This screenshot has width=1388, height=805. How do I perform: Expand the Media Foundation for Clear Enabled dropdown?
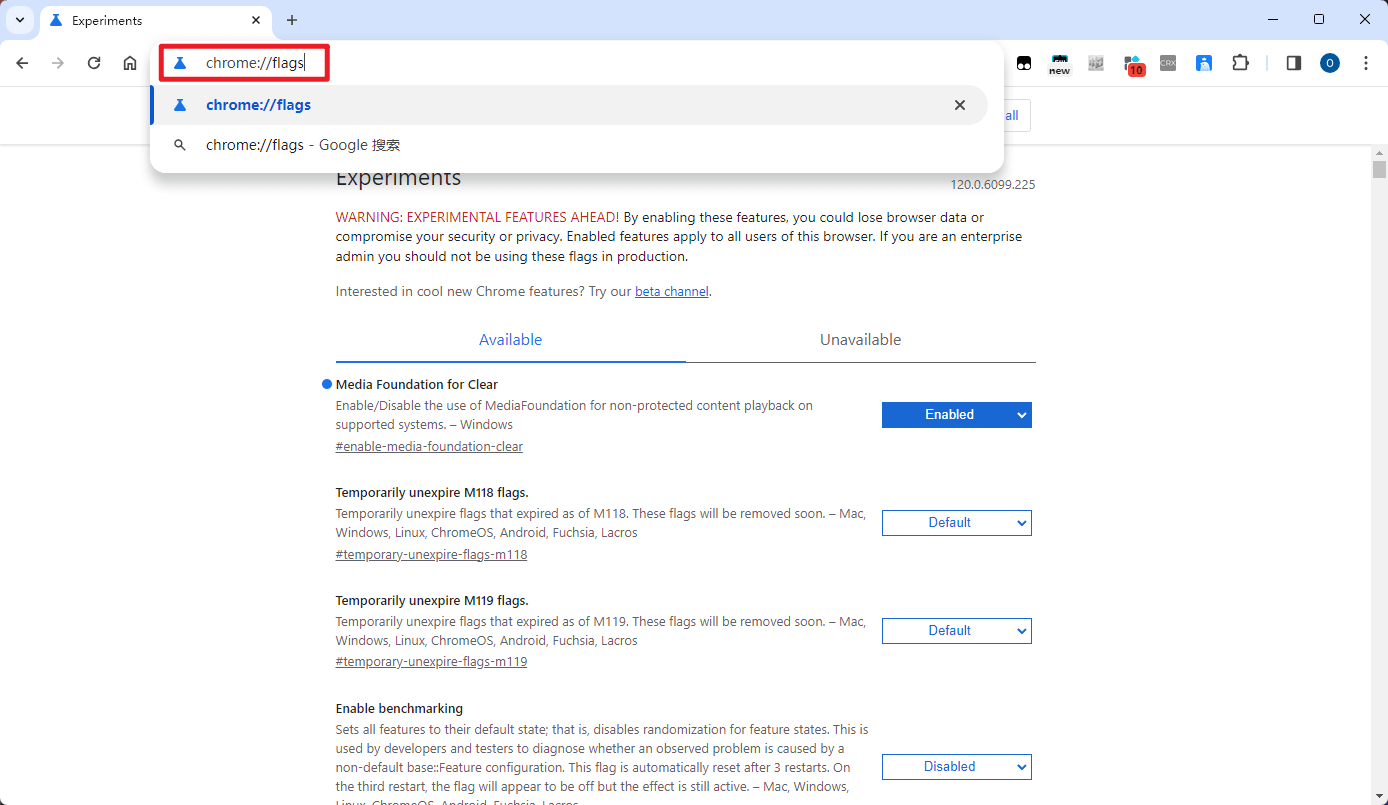pos(956,415)
